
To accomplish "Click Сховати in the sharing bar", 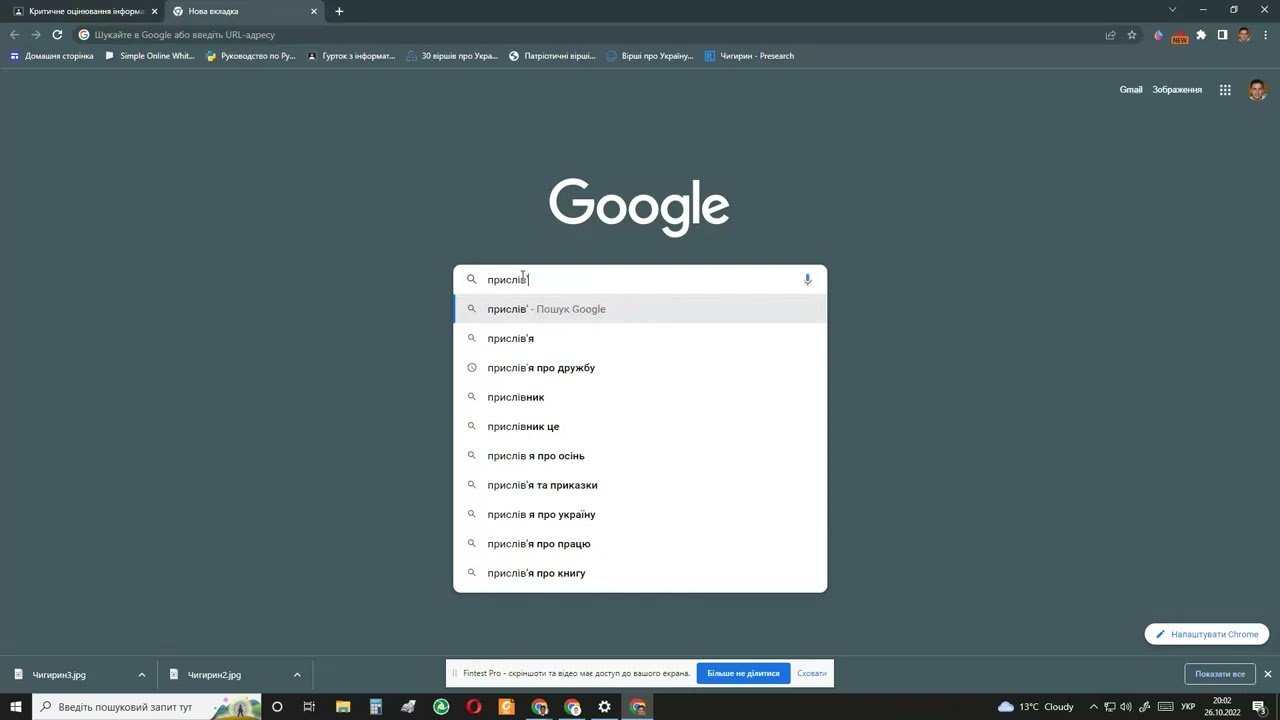I will point(812,674).
